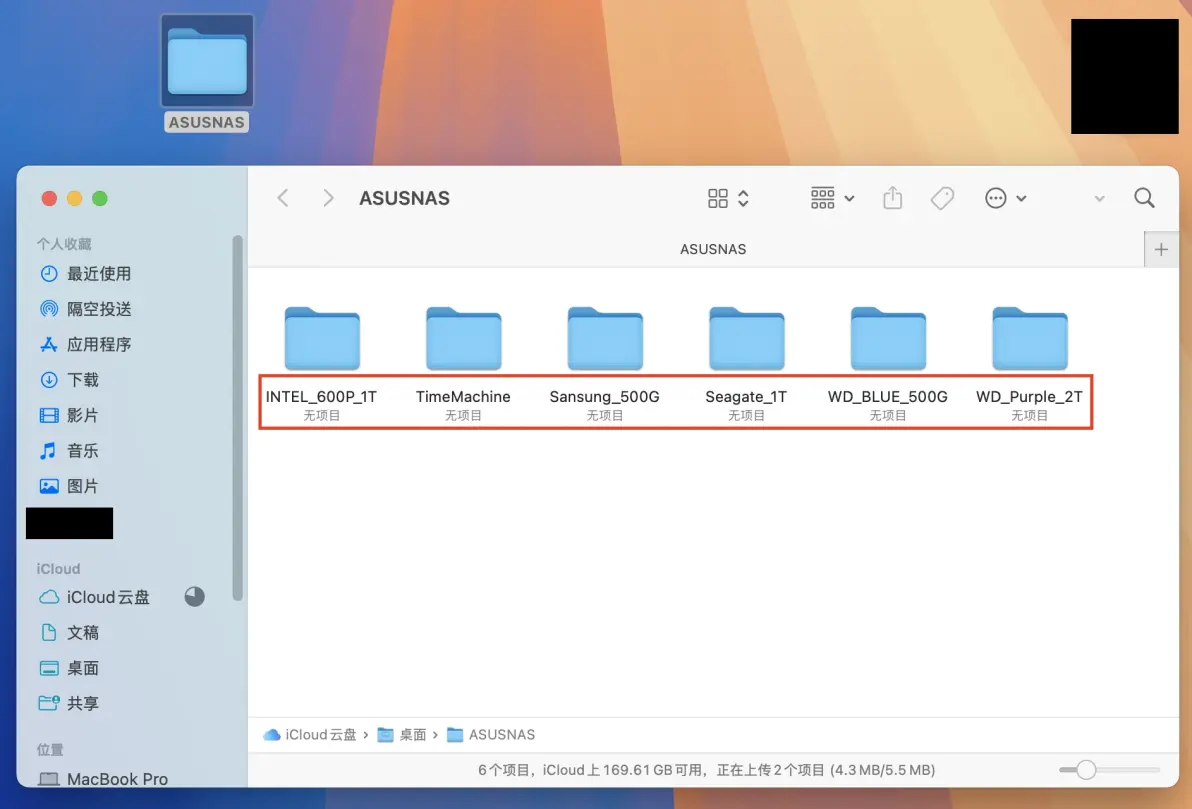Select the ASUSNAS tab label

tap(713, 249)
